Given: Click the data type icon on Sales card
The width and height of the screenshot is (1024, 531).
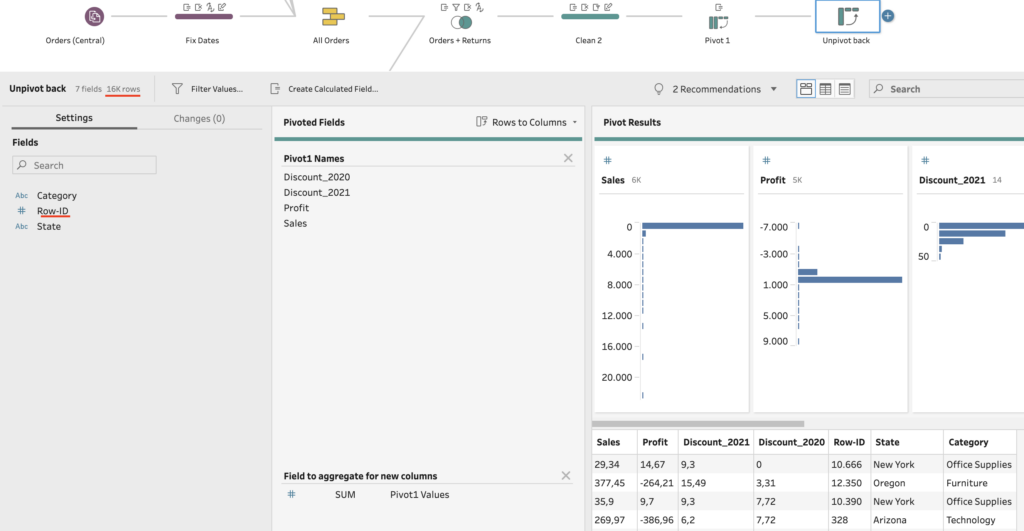Looking at the screenshot, I should point(607,160).
